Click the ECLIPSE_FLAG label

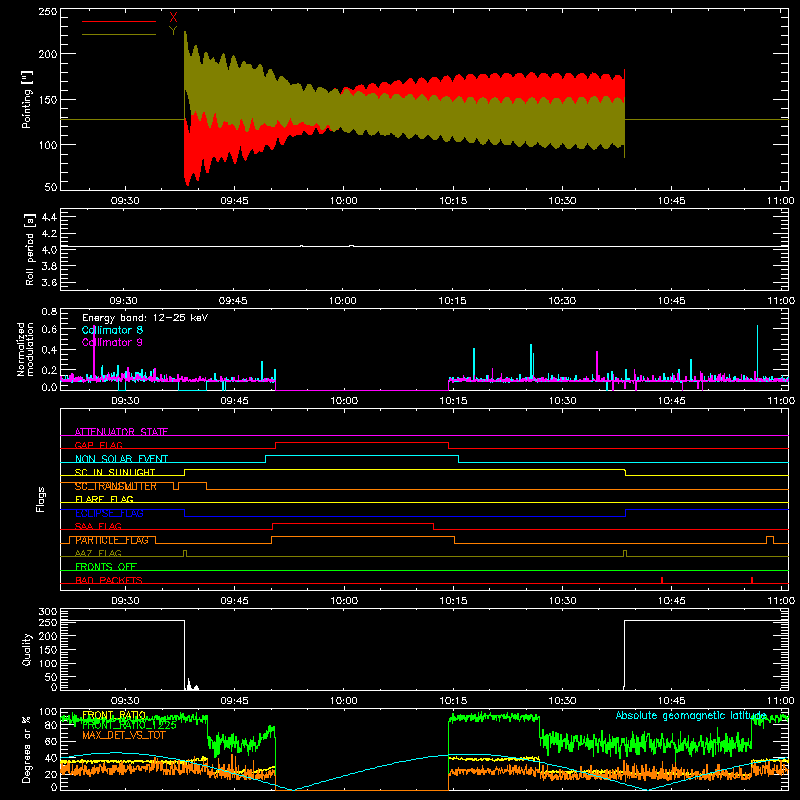point(109,513)
